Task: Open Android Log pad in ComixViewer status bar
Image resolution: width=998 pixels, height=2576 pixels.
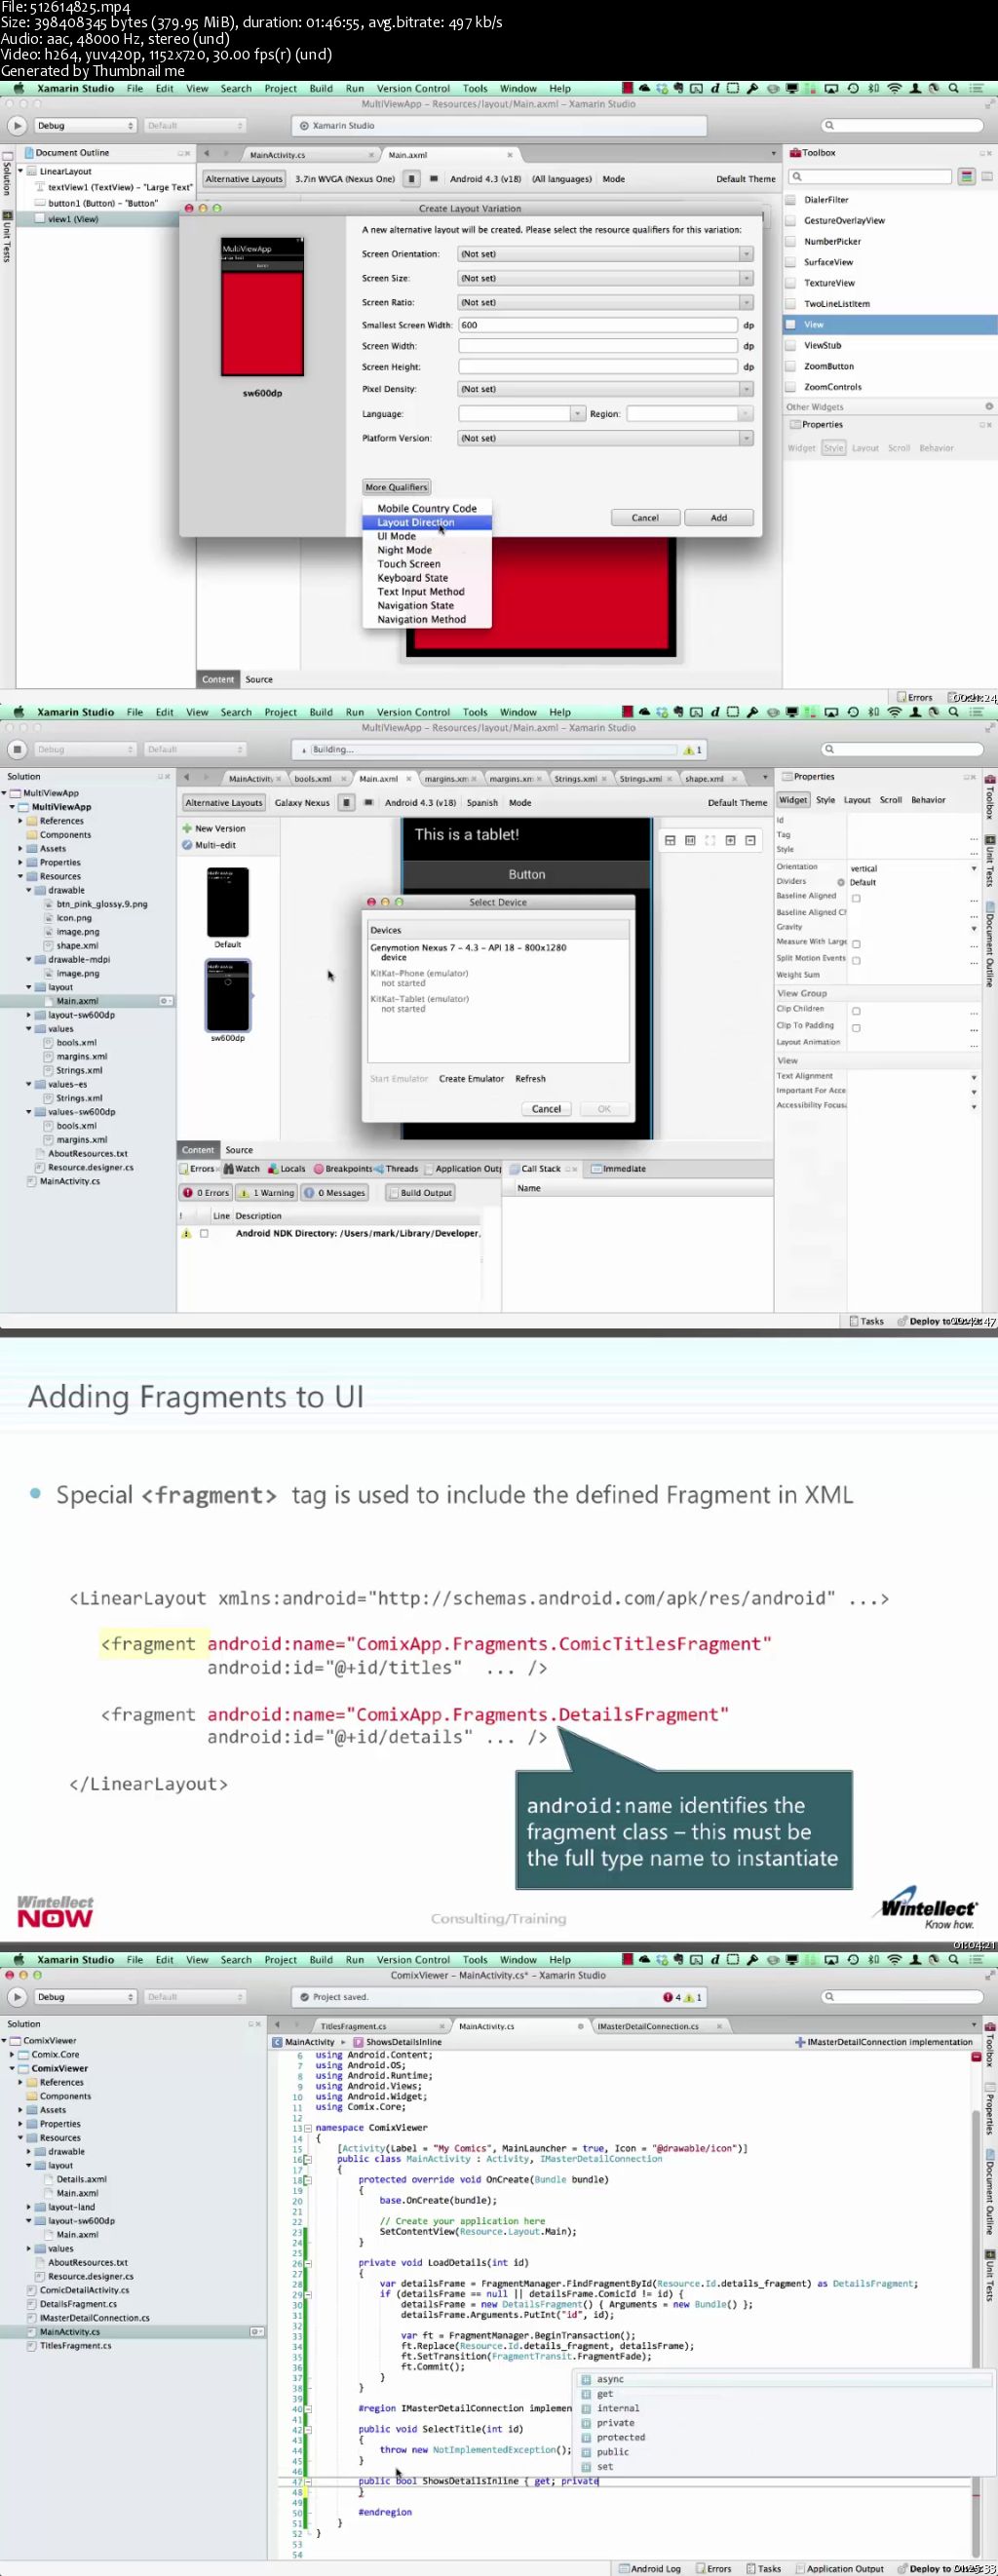Action: (650, 2568)
